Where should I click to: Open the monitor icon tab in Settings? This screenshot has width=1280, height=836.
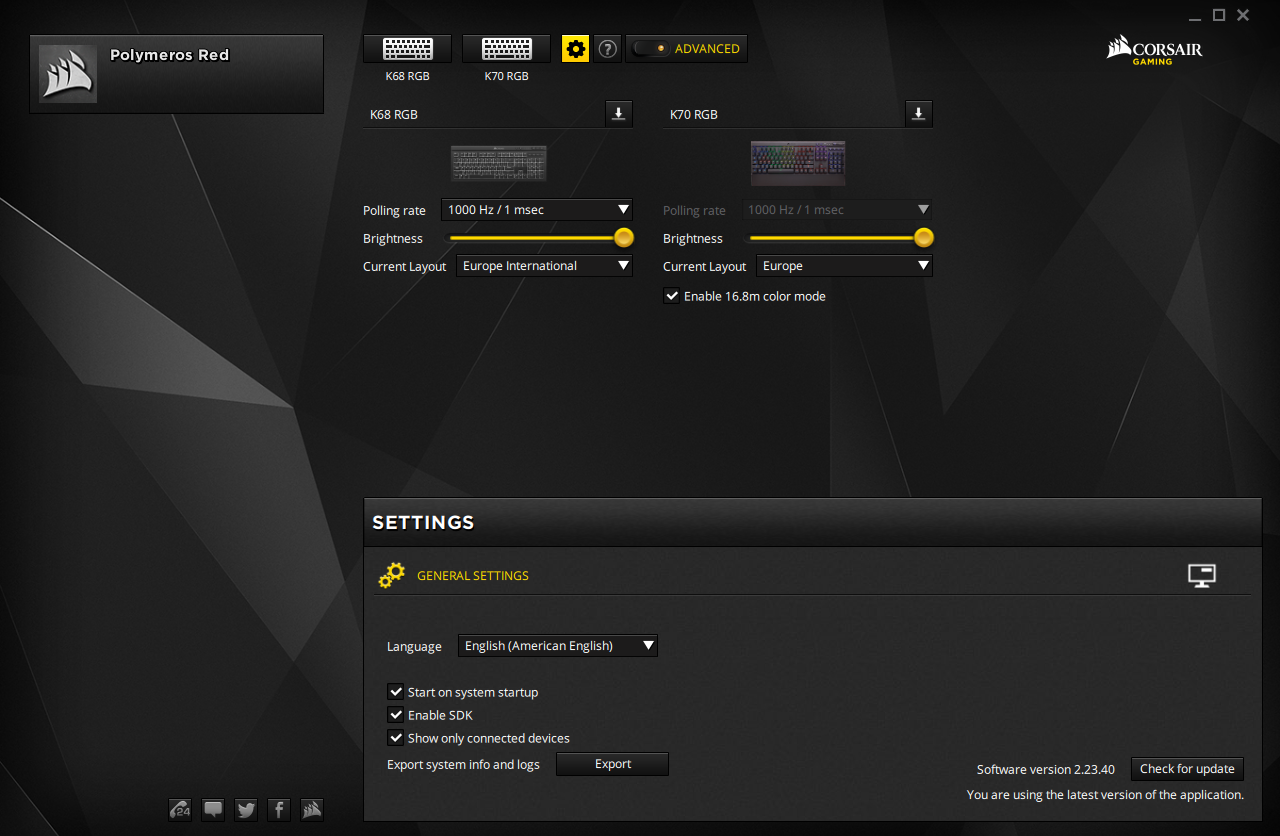coord(1201,575)
